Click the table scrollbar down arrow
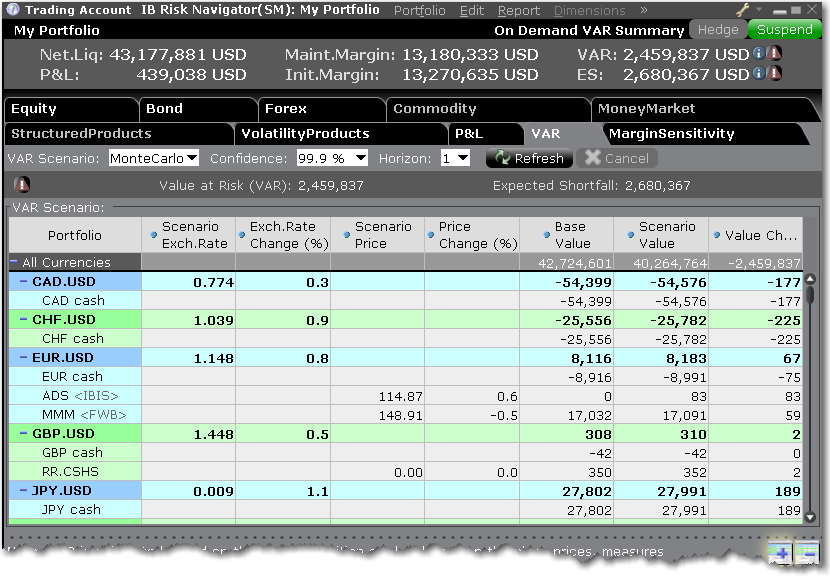 coord(811,515)
